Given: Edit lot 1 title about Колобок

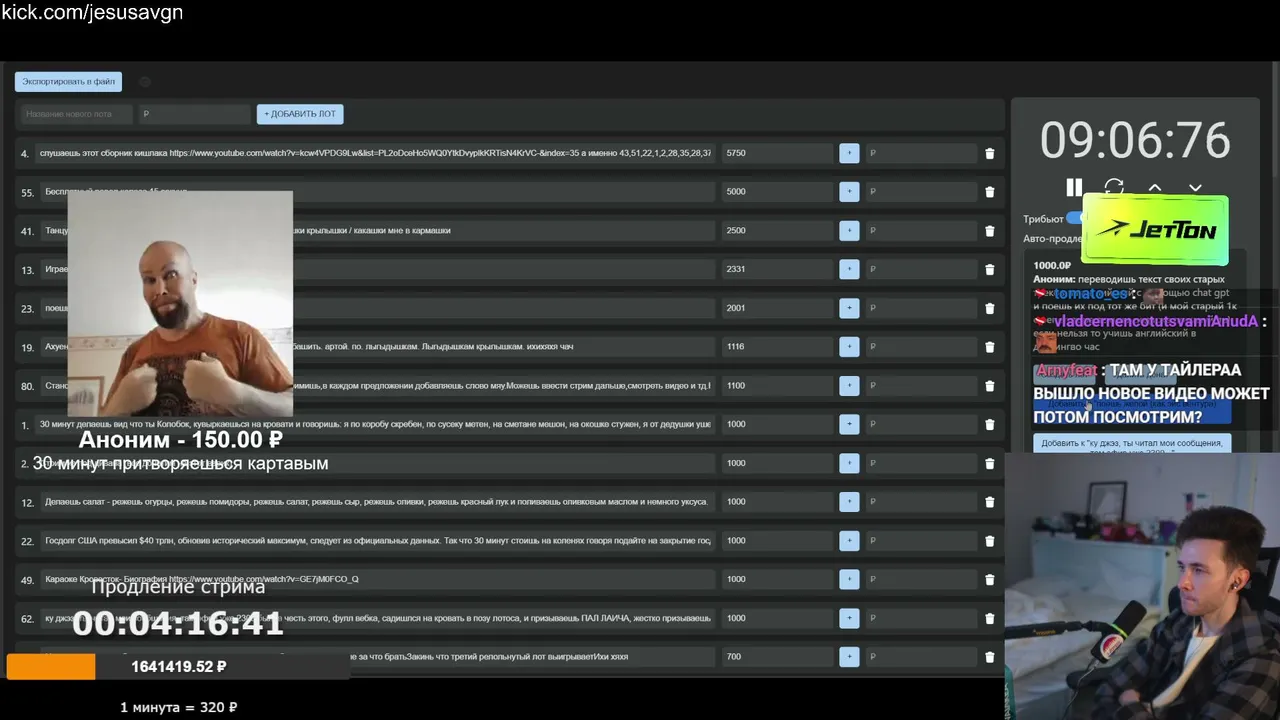Looking at the screenshot, I should point(375,424).
